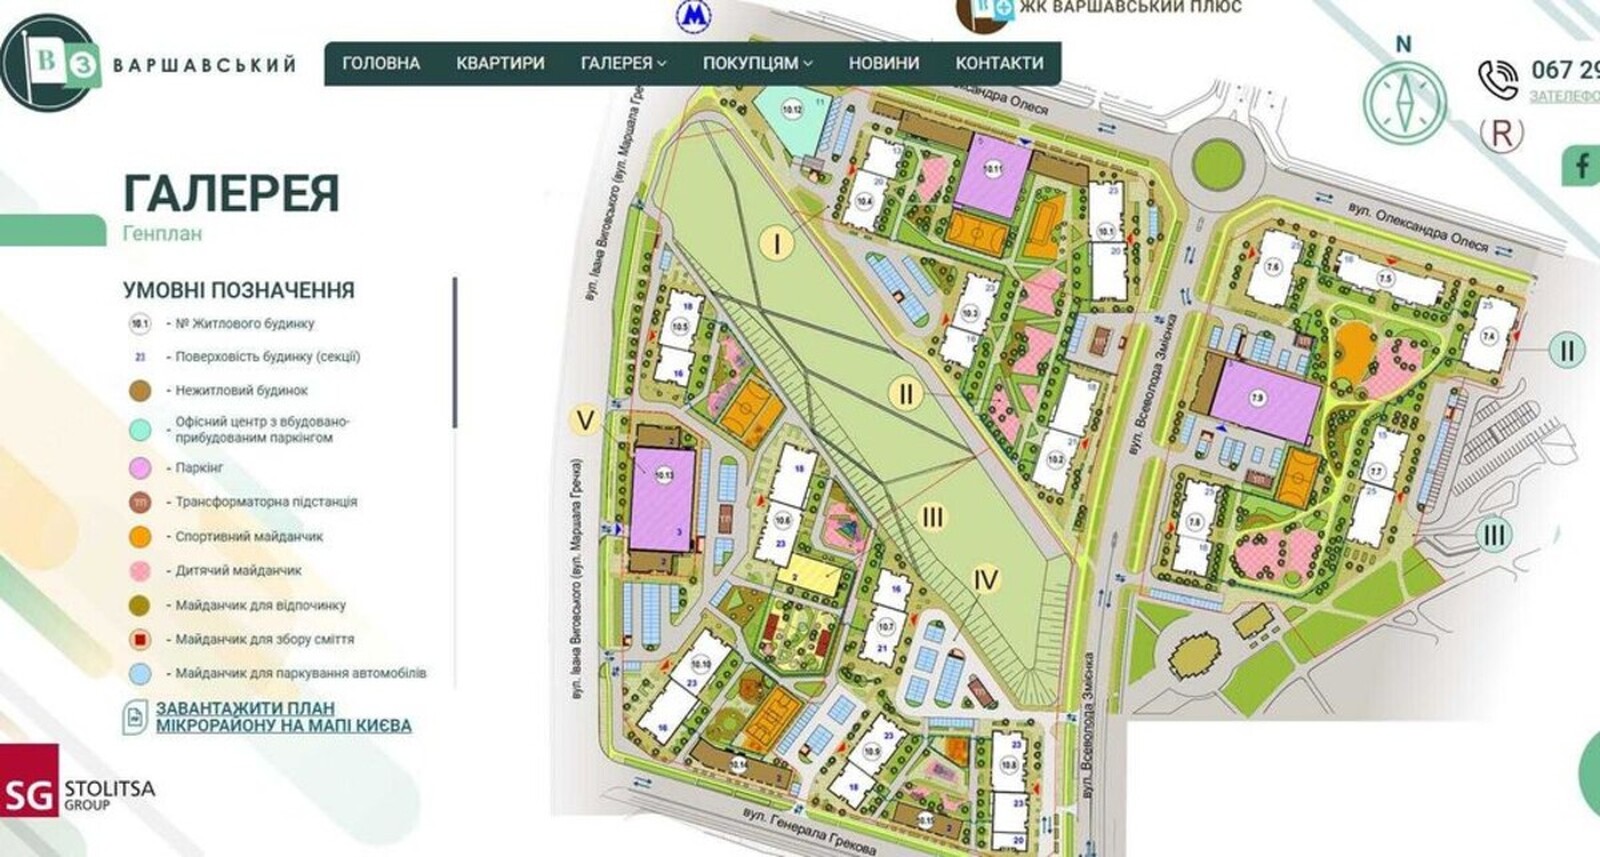
Task: Click the document download icon
Action: coord(135,717)
